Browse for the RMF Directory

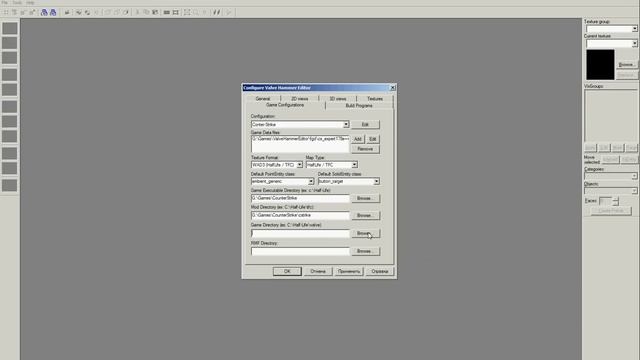pos(365,251)
